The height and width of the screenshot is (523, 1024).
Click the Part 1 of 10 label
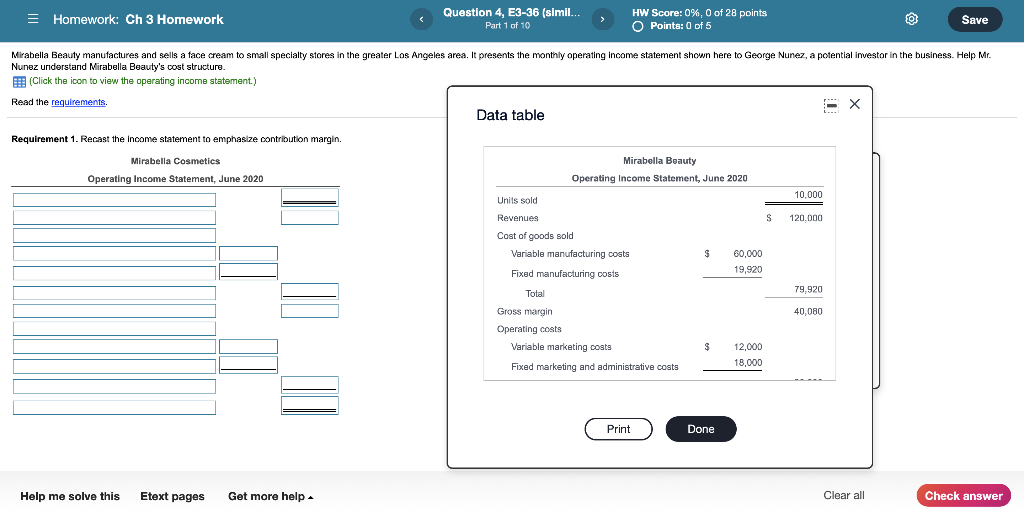pyautogui.click(x=507, y=26)
